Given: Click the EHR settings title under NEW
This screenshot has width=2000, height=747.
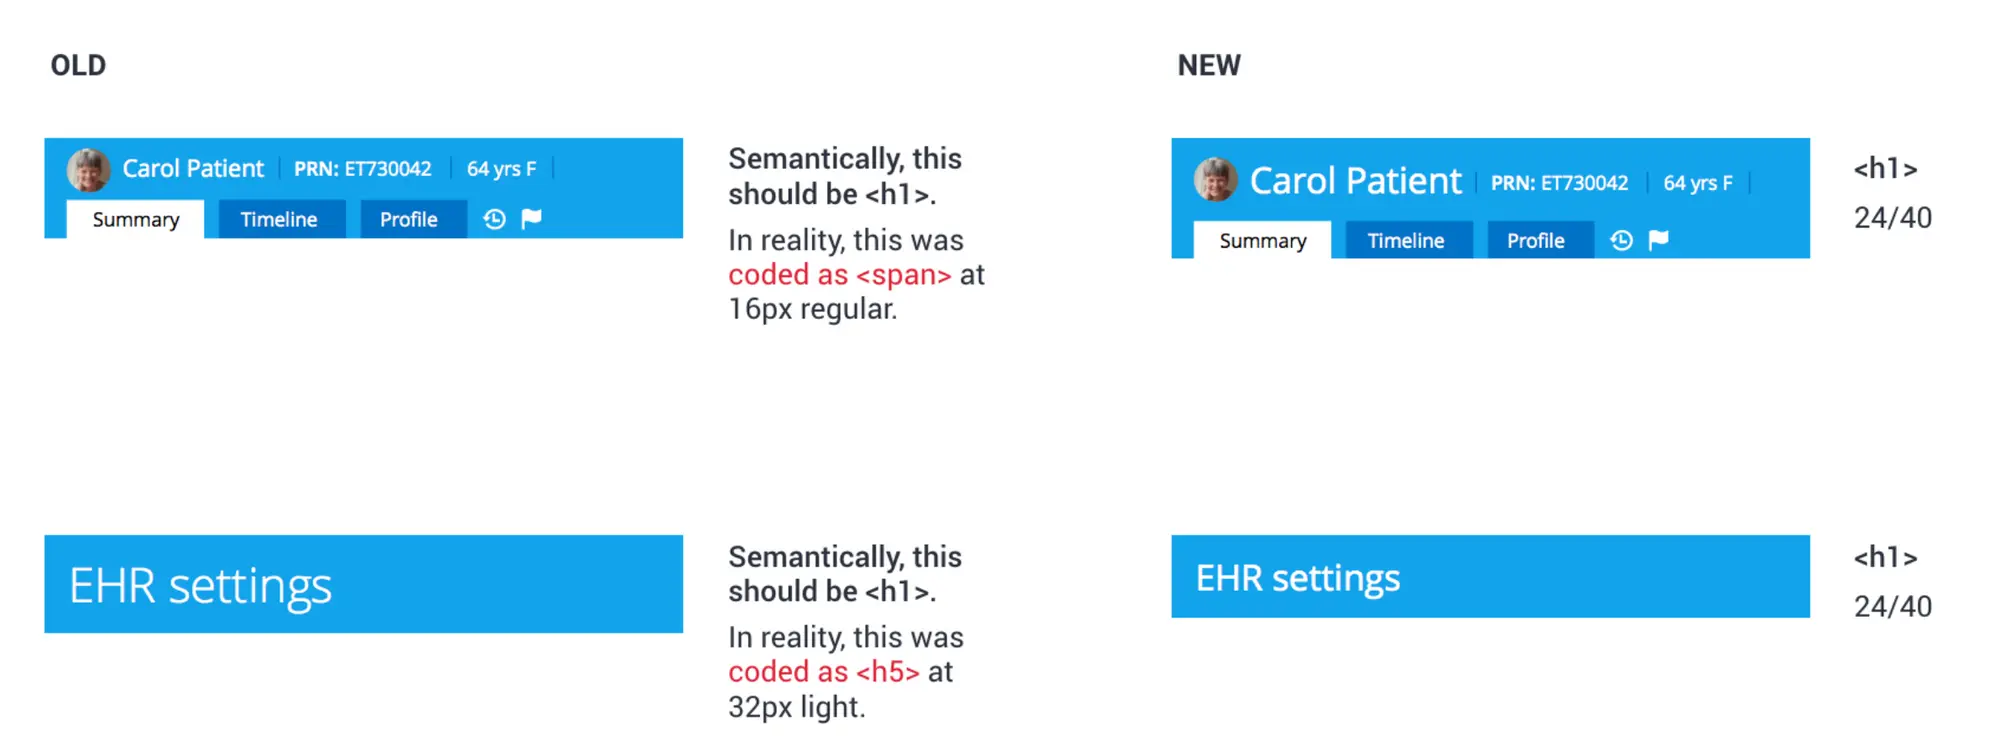Looking at the screenshot, I should 1297,578.
